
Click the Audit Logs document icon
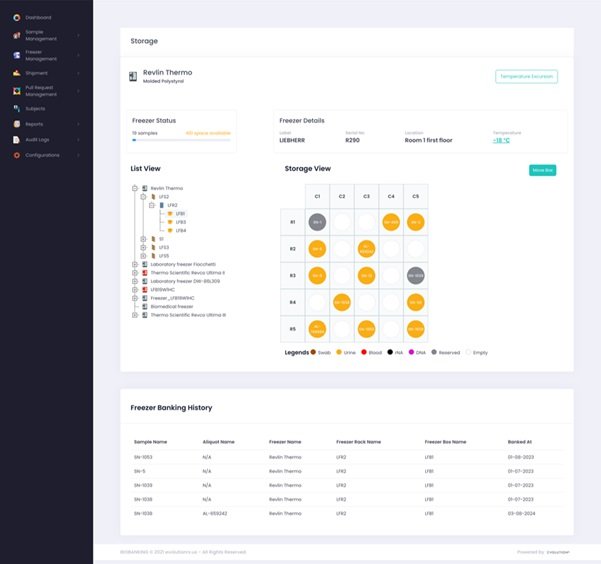click(x=16, y=140)
